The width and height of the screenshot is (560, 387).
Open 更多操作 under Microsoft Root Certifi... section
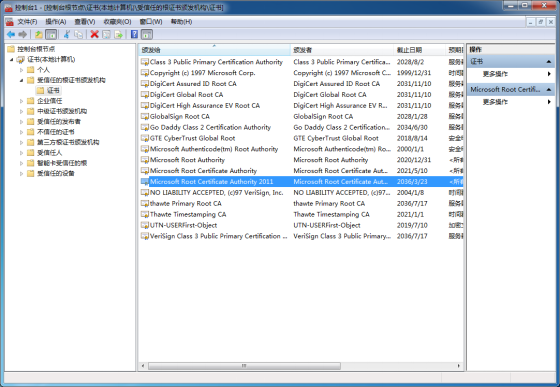click(x=495, y=102)
